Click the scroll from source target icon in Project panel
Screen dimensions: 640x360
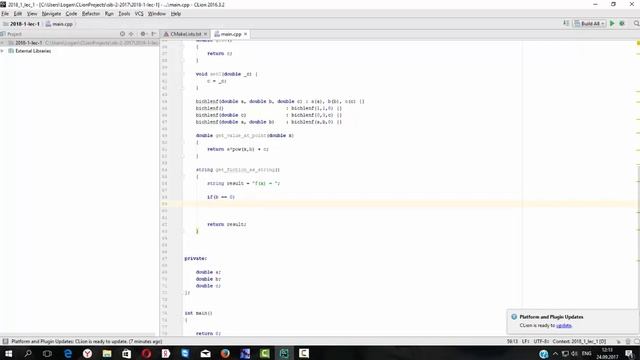tap(122, 34)
